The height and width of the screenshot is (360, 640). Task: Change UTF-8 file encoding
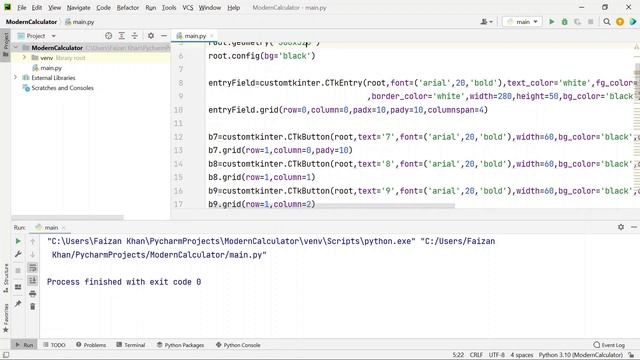click(x=497, y=355)
